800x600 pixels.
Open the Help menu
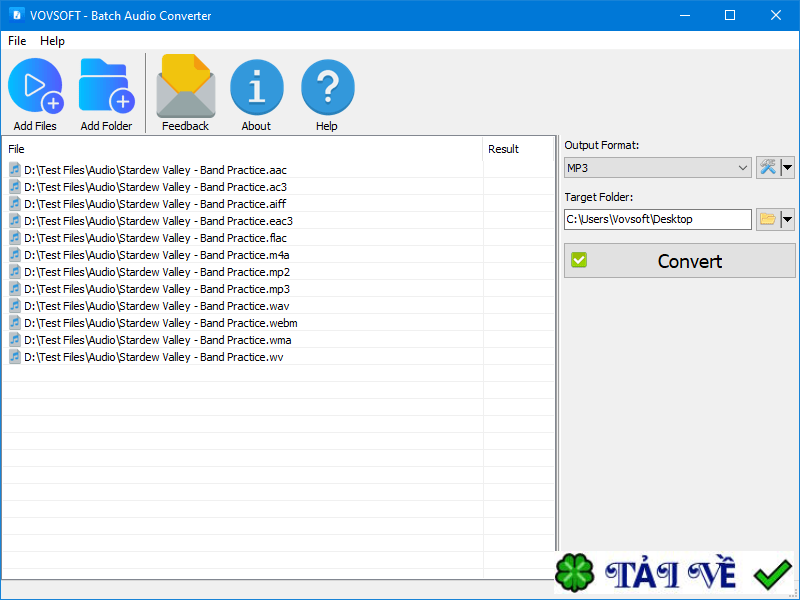point(52,41)
